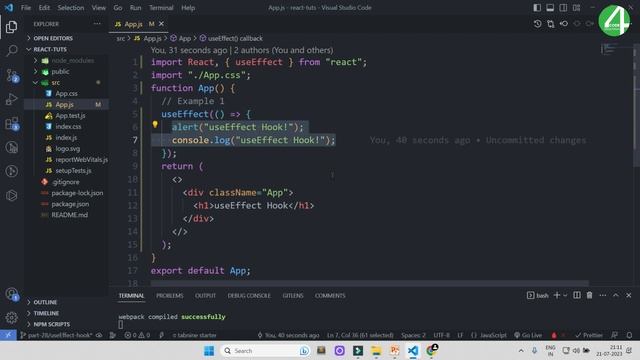The width and height of the screenshot is (640, 360).
Task: Split the terminal panel
Action: click(577, 295)
